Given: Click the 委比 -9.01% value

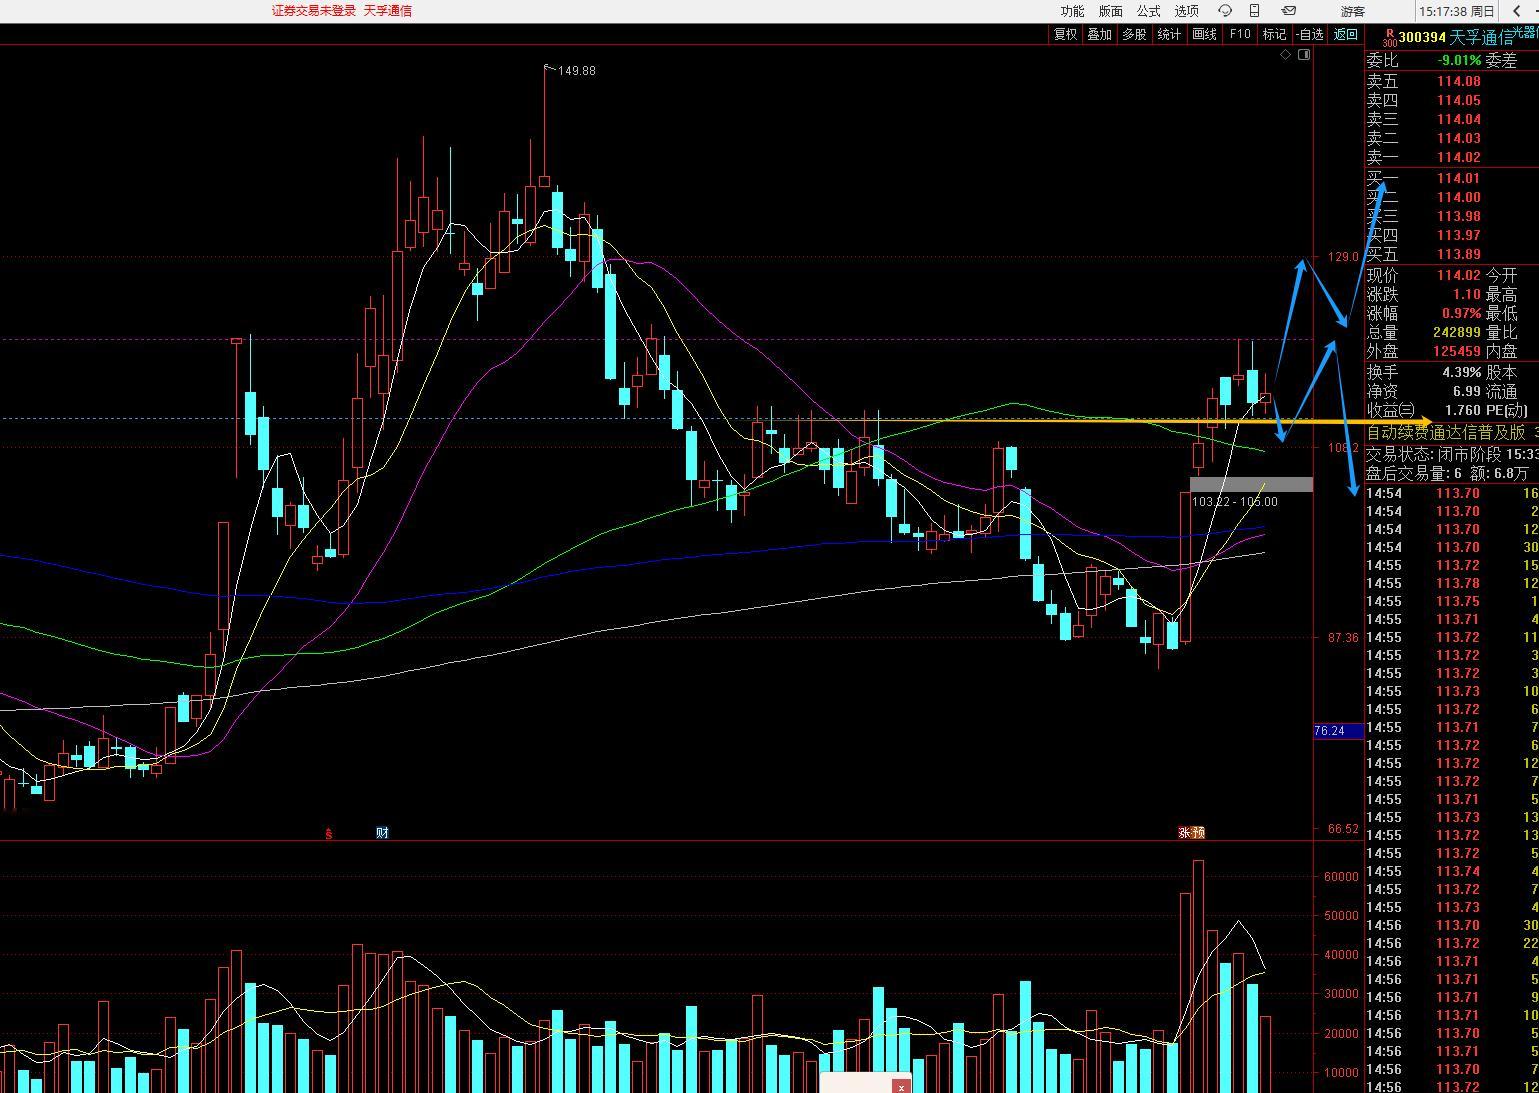Looking at the screenshot, I should click(x=1459, y=61).
